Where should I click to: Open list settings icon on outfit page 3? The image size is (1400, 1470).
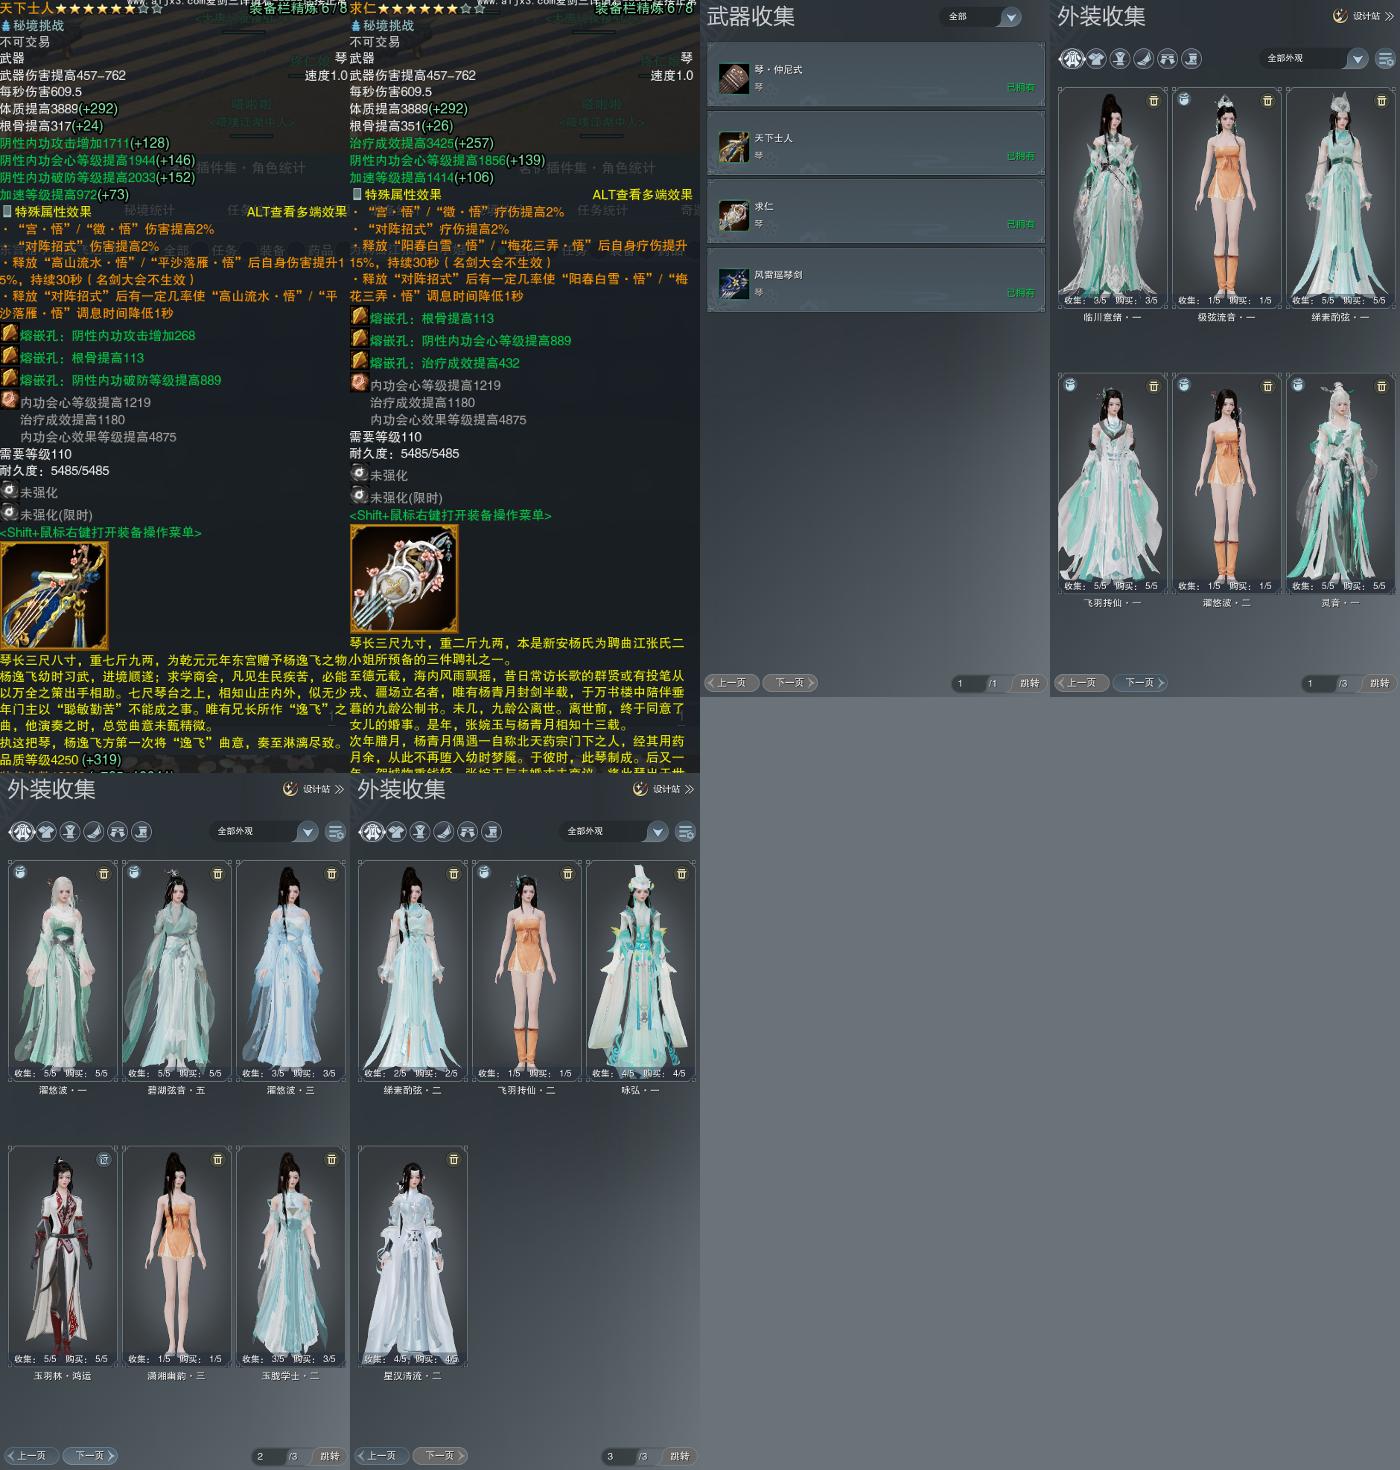tap(686, 832)
